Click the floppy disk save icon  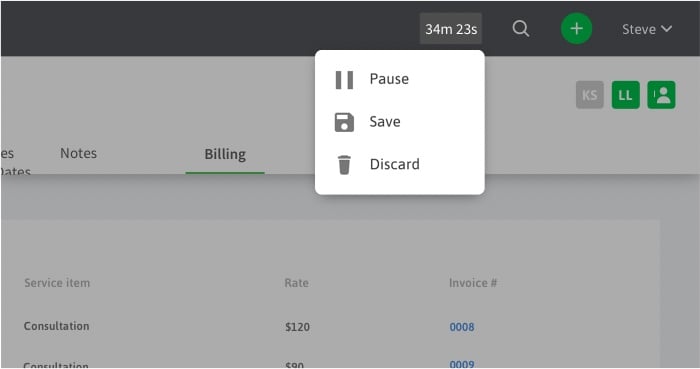click(x=344, y=122)
